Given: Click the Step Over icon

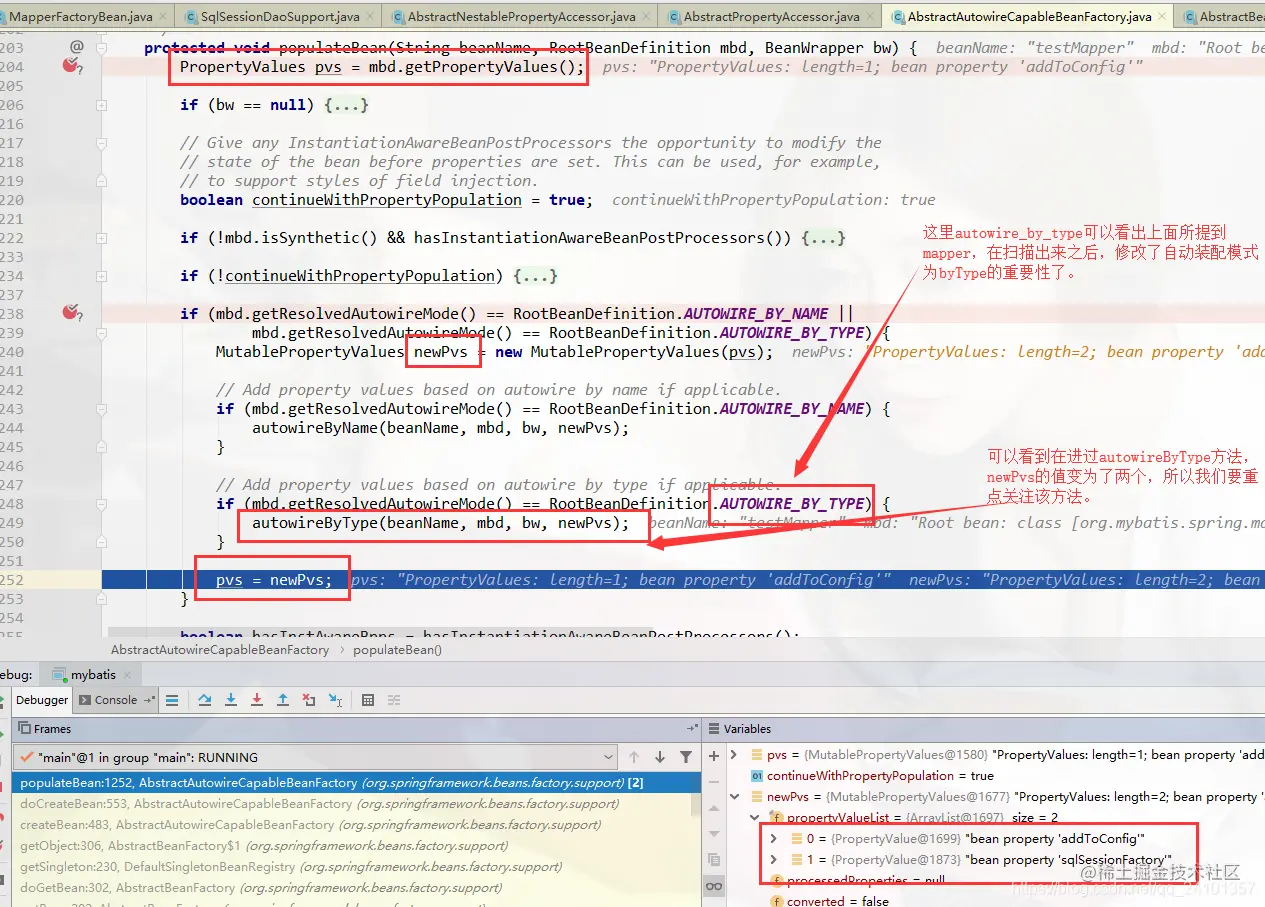Looking at the screenshot, I should (x=205, y=700).
